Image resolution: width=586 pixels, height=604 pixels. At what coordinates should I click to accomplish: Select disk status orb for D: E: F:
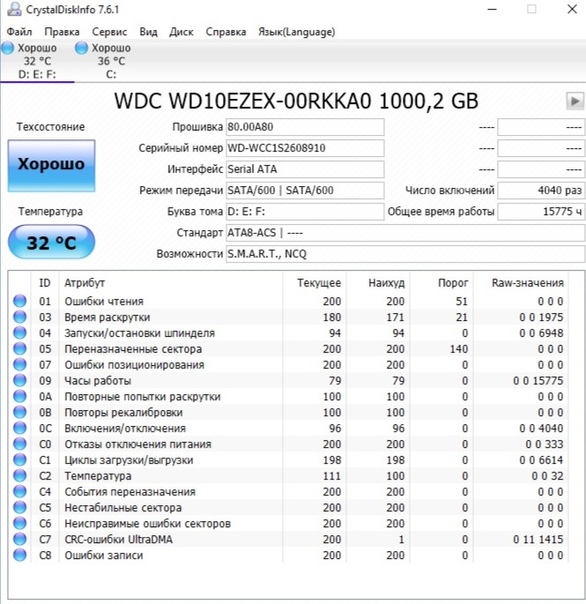click(x=7, y=48)
